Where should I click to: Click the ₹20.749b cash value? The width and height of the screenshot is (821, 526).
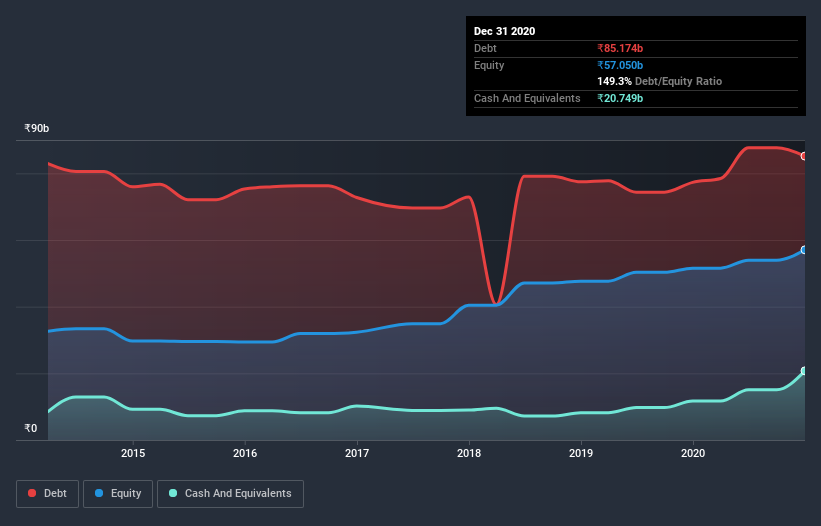click(620, 98)
